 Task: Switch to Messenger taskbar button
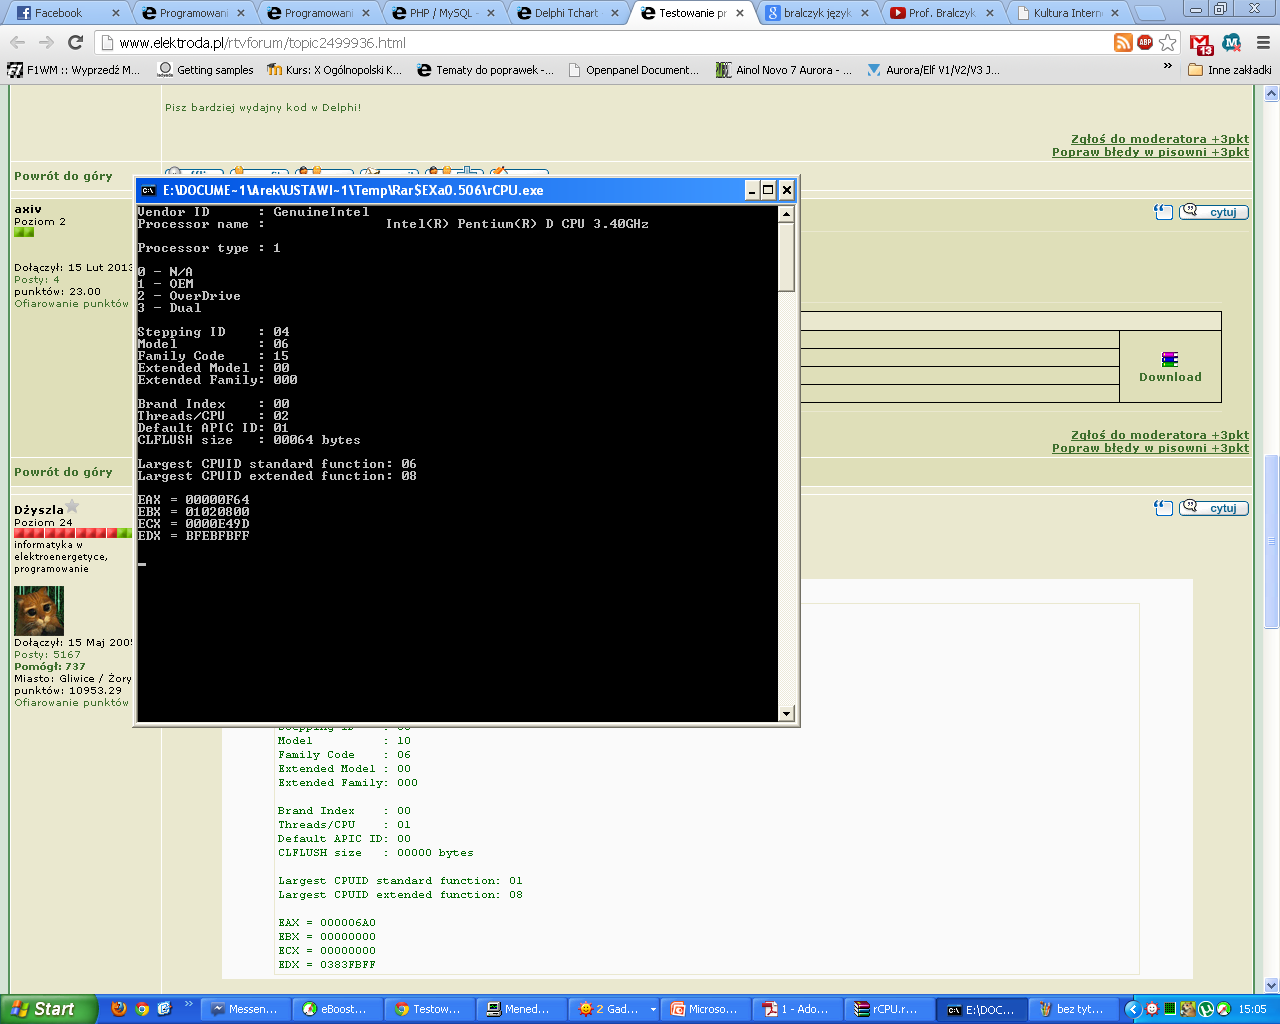point(245,1009)
